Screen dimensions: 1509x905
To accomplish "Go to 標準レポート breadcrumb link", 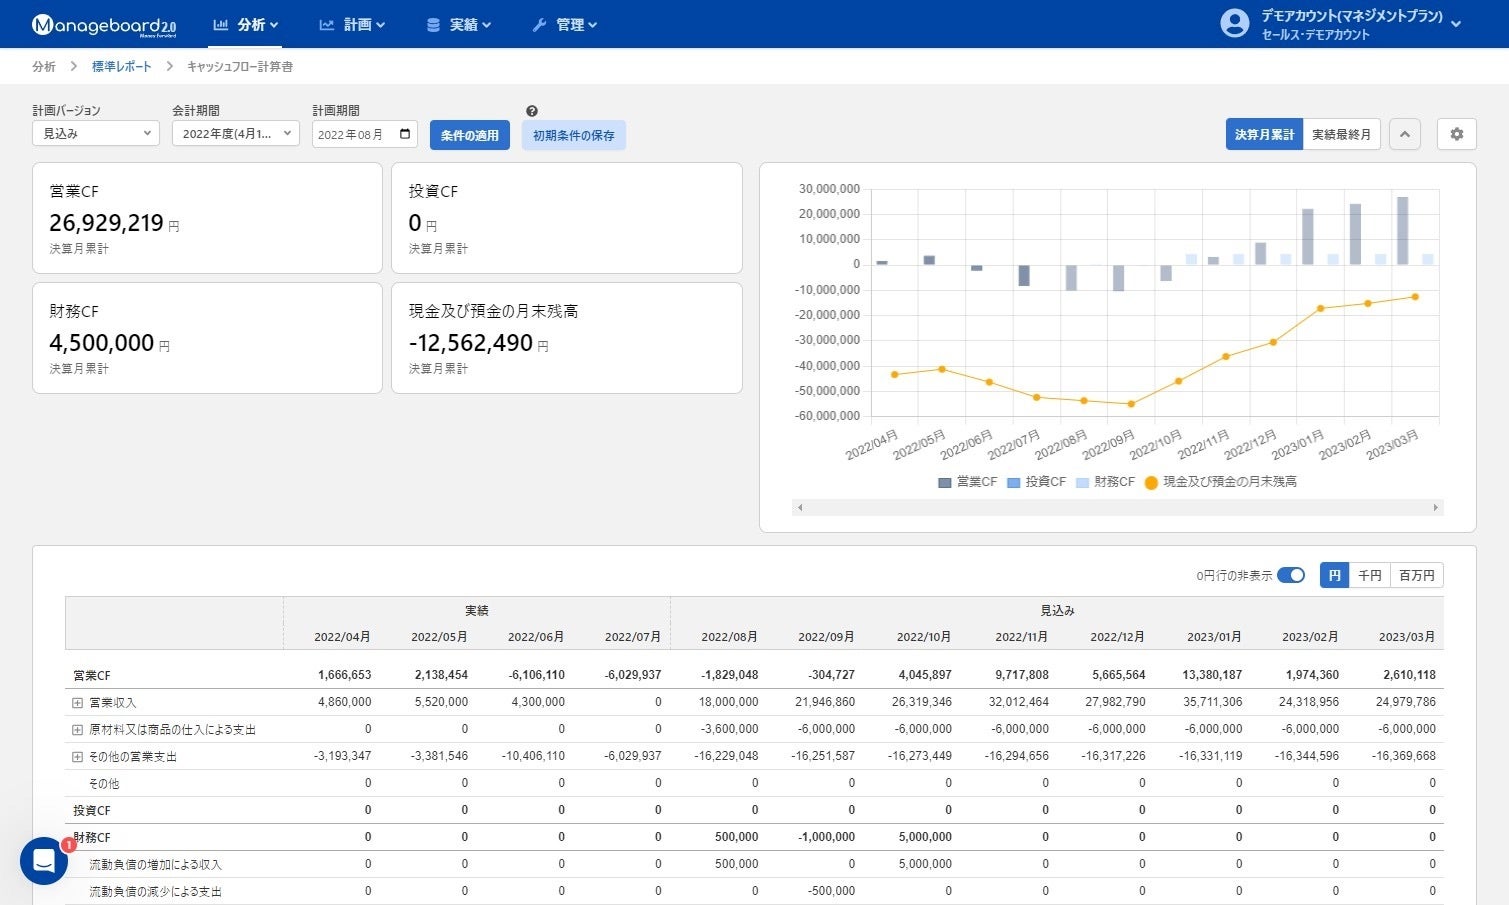I will tap(122, 66).
